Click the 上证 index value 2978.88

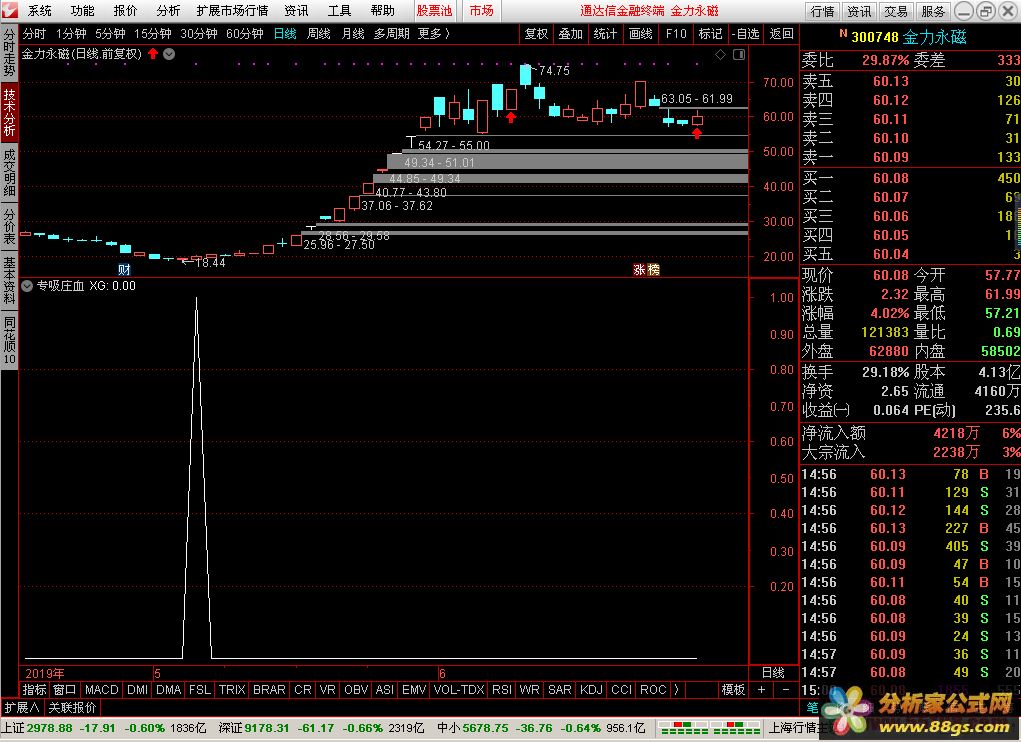coord(49,728)
